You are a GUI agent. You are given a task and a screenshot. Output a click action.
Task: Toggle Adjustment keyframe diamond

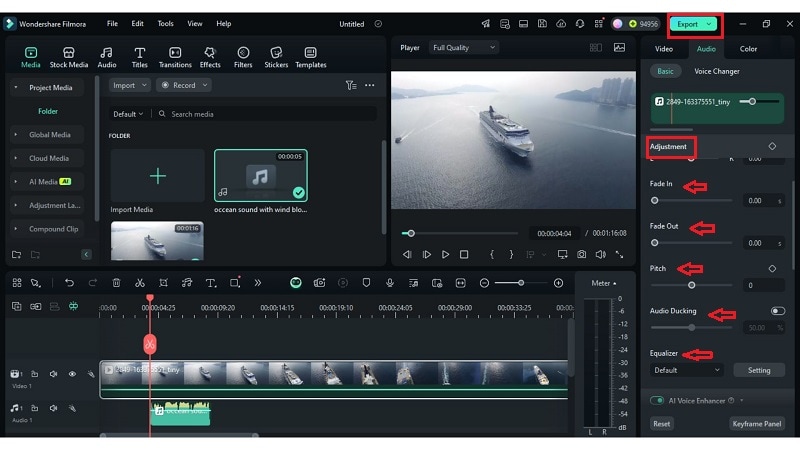[772, 146]
